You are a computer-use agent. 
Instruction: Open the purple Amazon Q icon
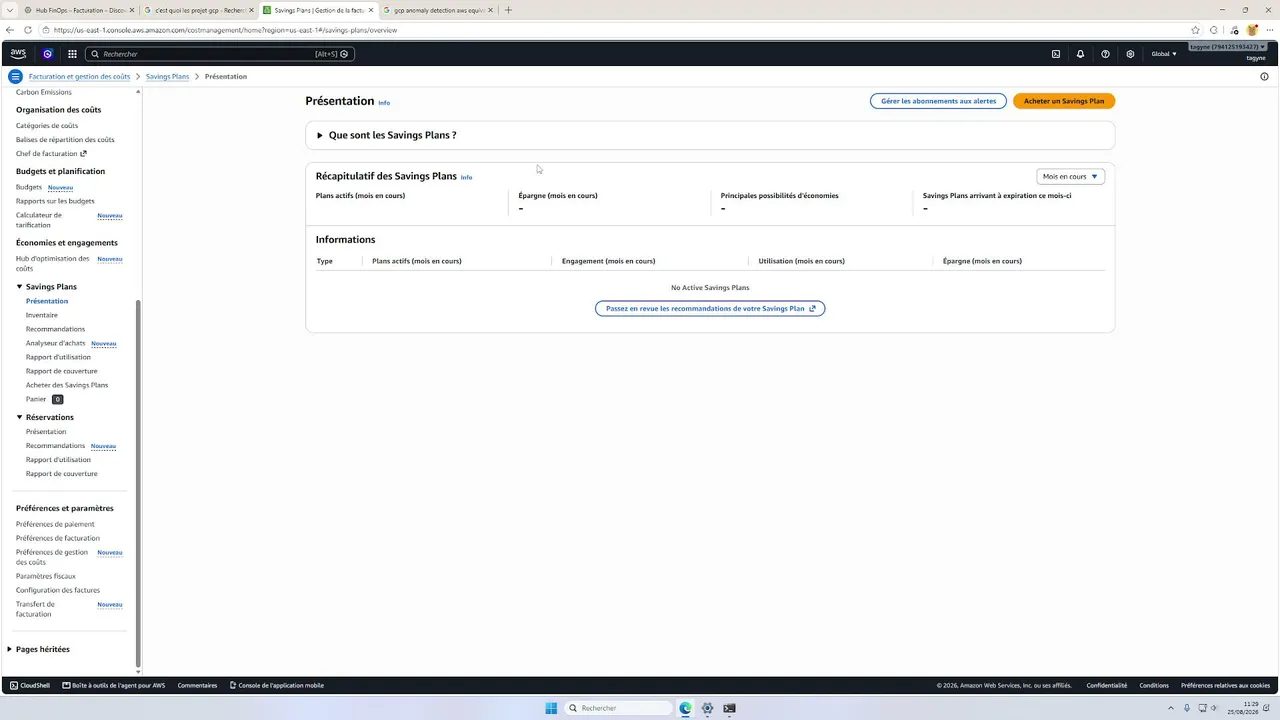point(47,54)
